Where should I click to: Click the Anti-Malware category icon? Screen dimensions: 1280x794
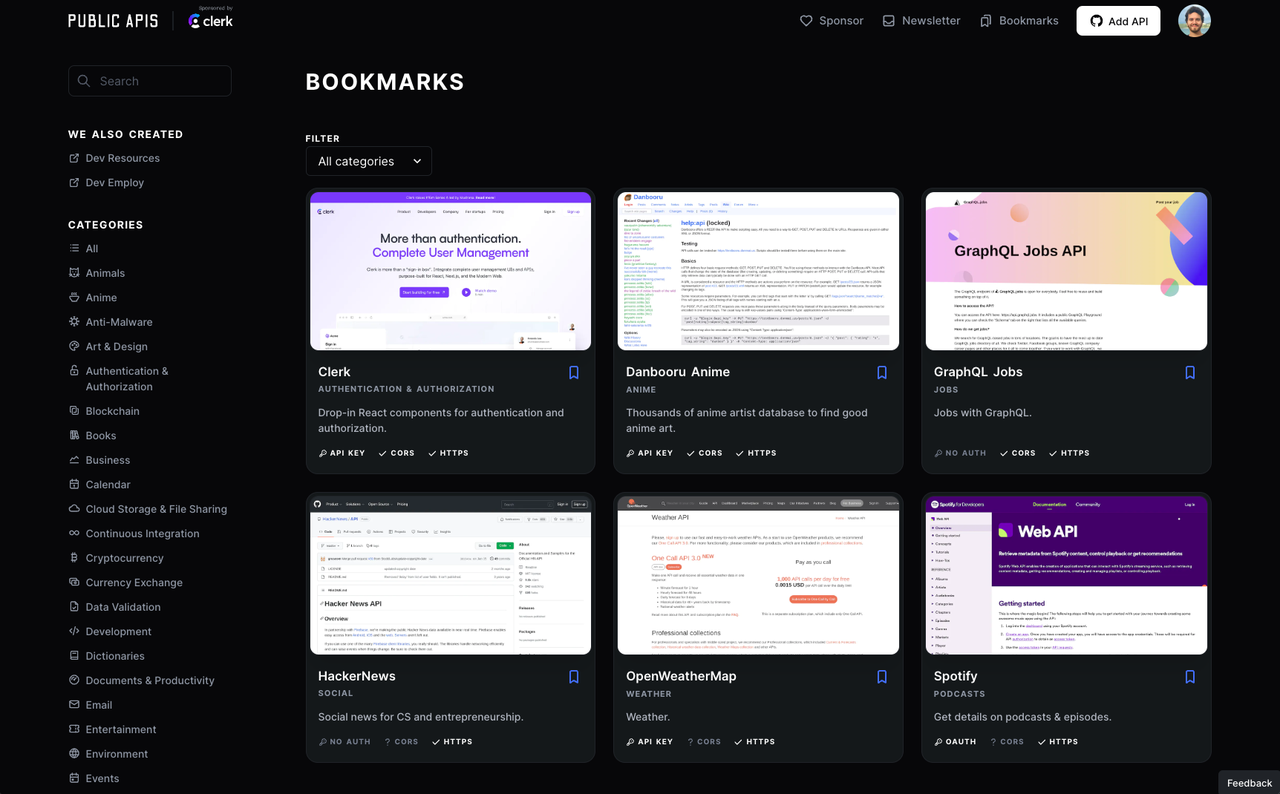[x=74, y=322]
